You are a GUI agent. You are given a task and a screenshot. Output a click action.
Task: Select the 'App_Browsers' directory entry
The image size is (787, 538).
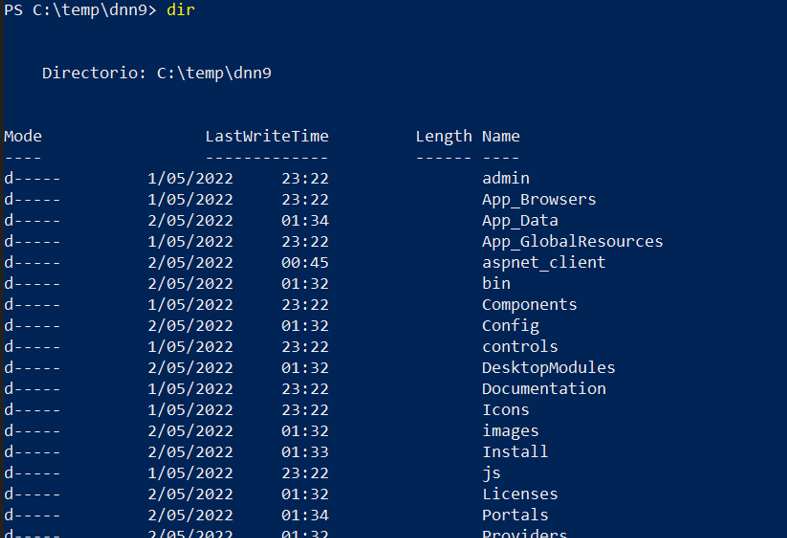tap(539, 199)
